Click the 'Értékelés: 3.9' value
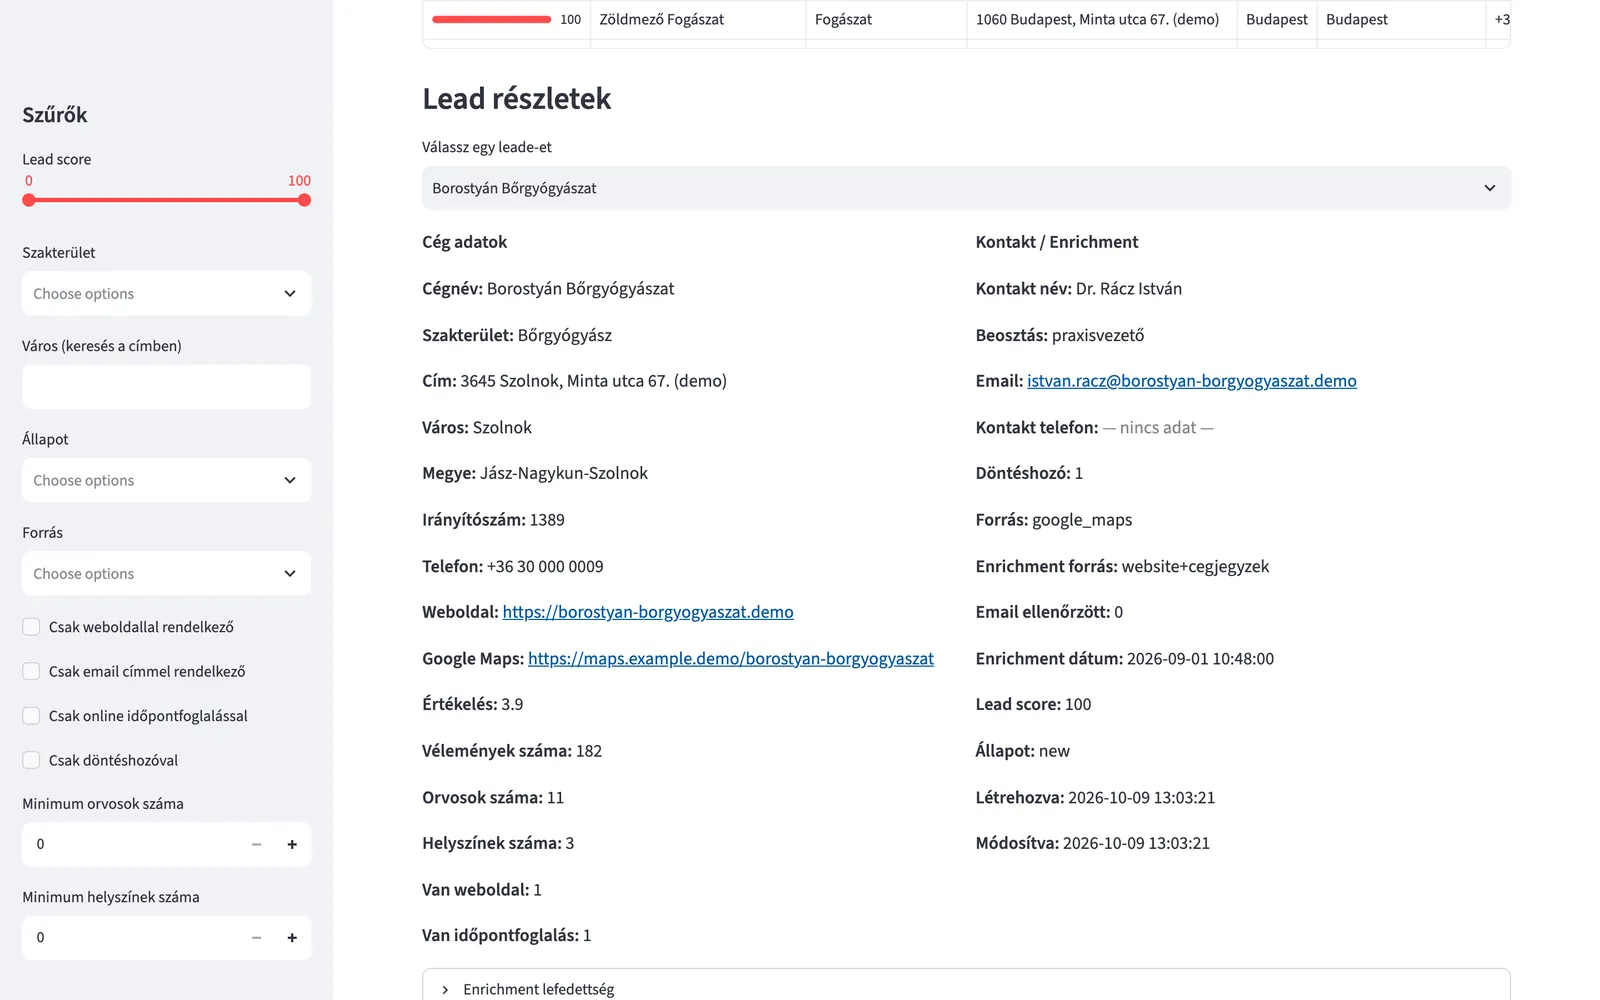 pyautogui.click(x=473, y=705)
